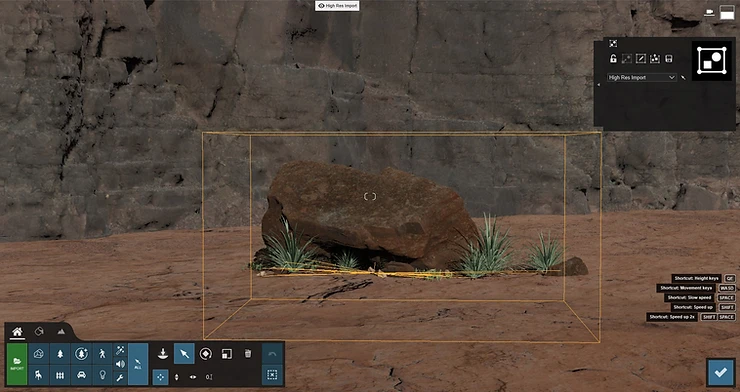Open the Utilities wrench category
This screenshot has height=392, width=740.
(x=120, y=378)
